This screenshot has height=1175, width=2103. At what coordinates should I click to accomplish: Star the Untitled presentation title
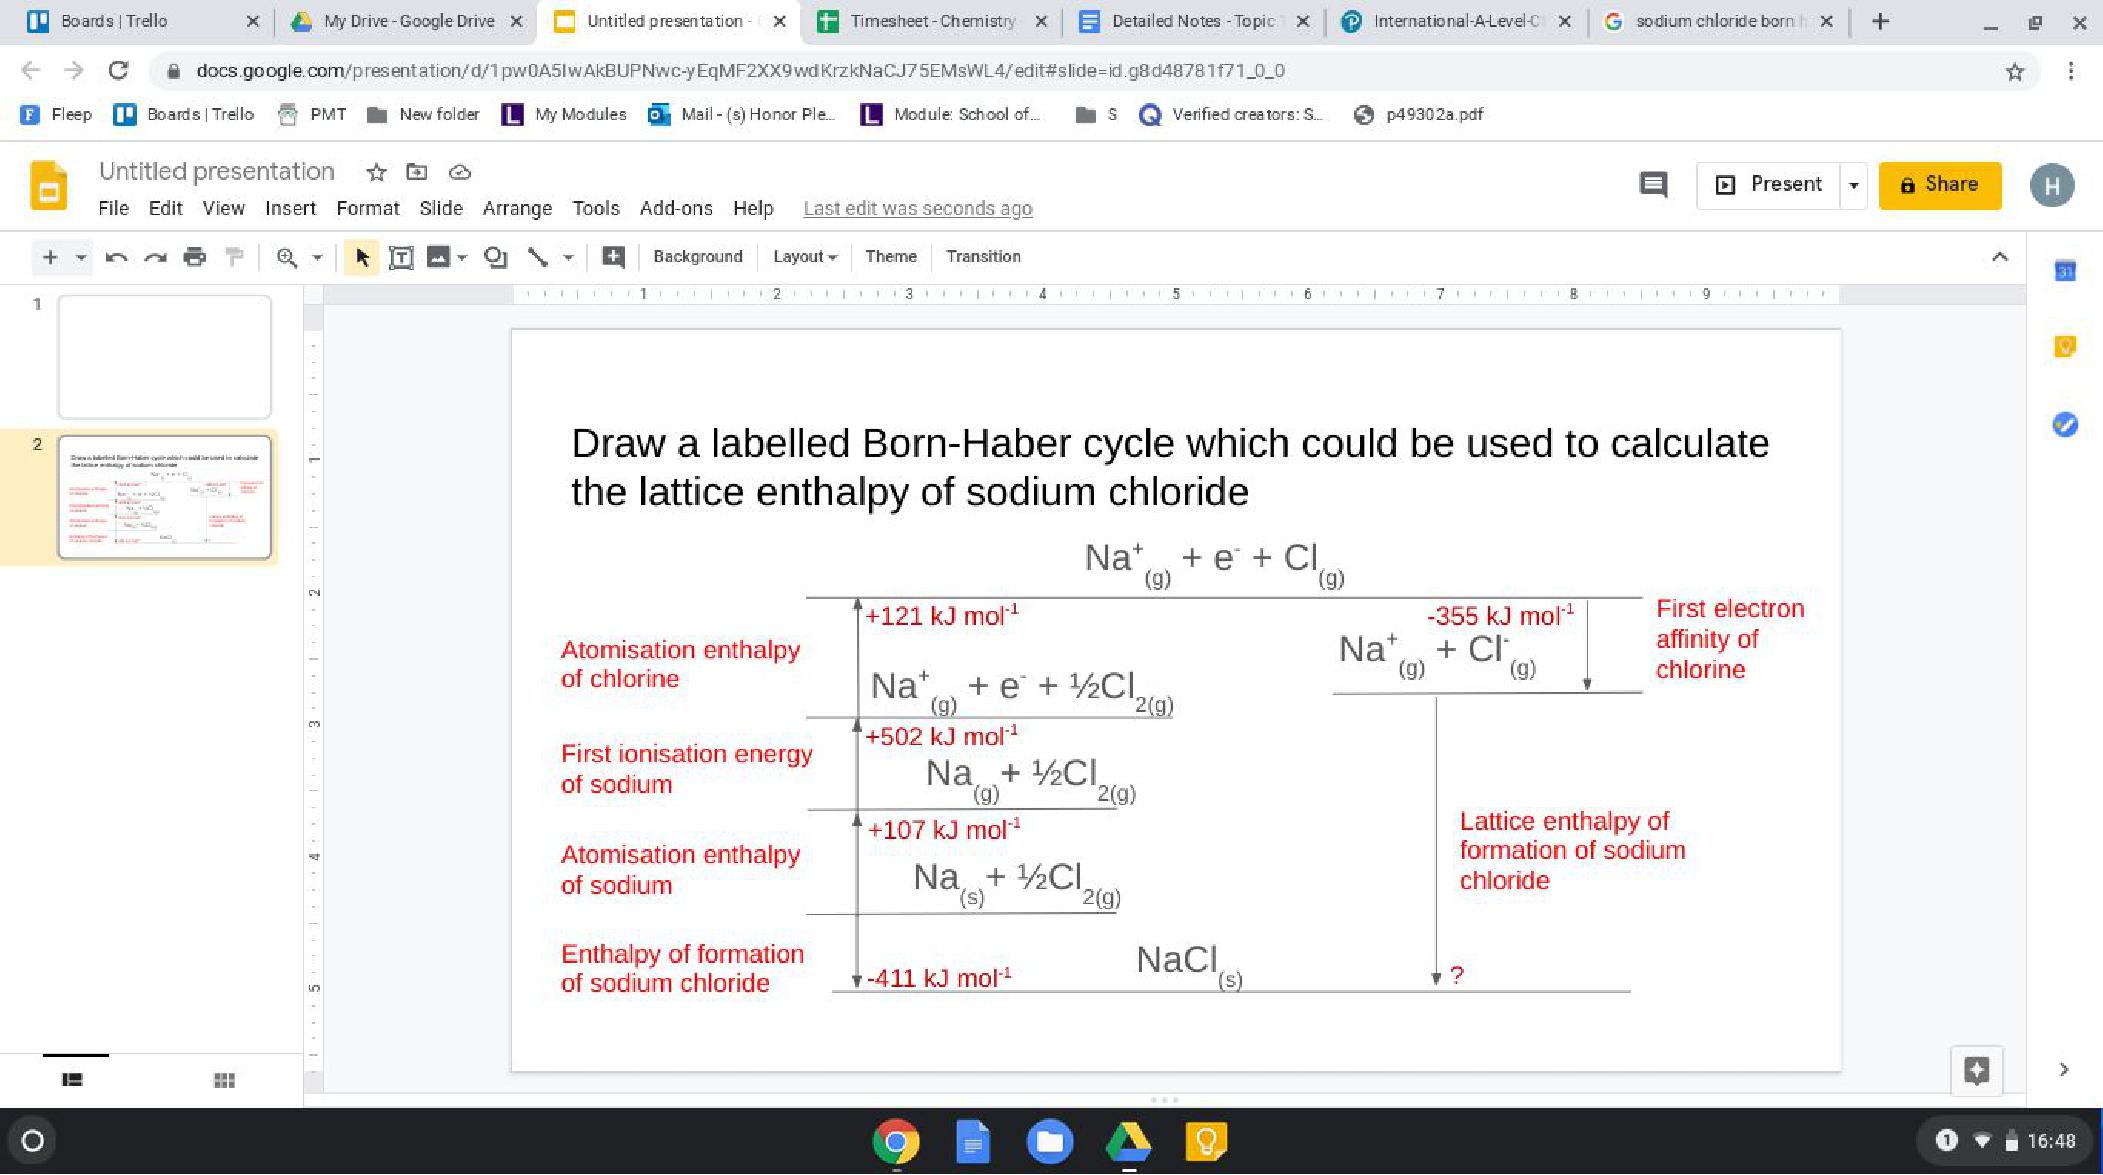[376, 172]
